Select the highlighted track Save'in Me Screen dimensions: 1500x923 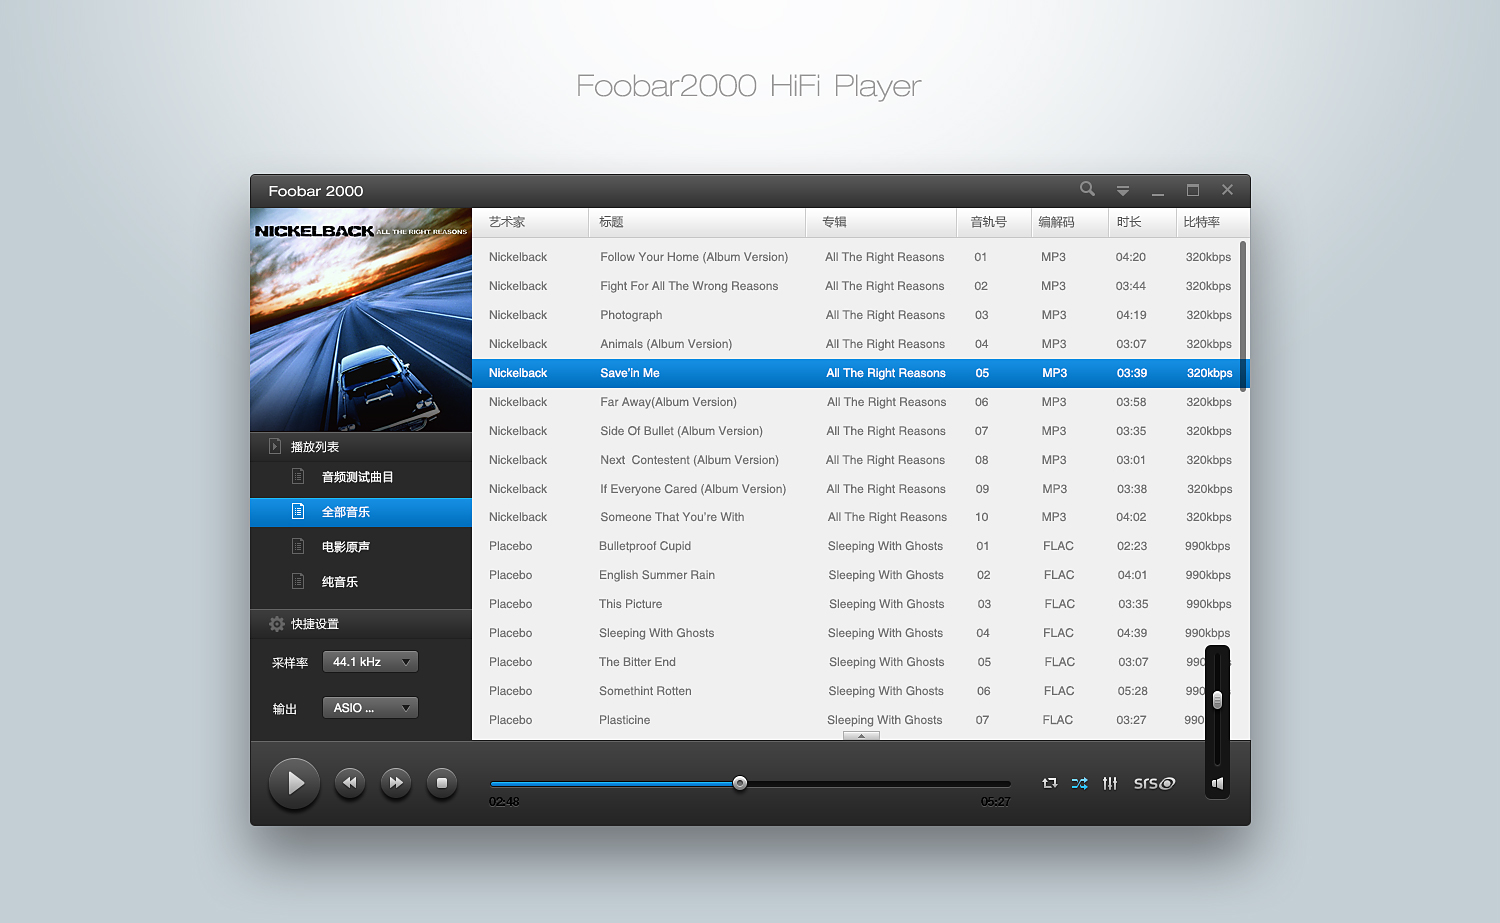point(861,373)
